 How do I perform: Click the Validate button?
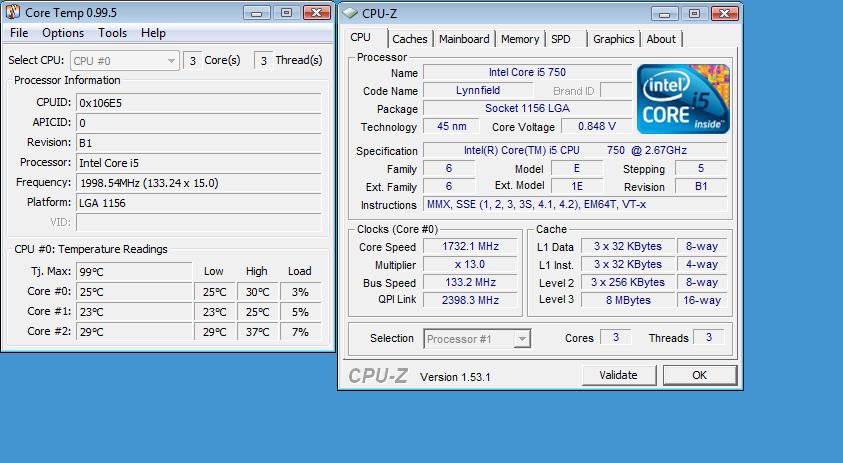click(619, 375)
